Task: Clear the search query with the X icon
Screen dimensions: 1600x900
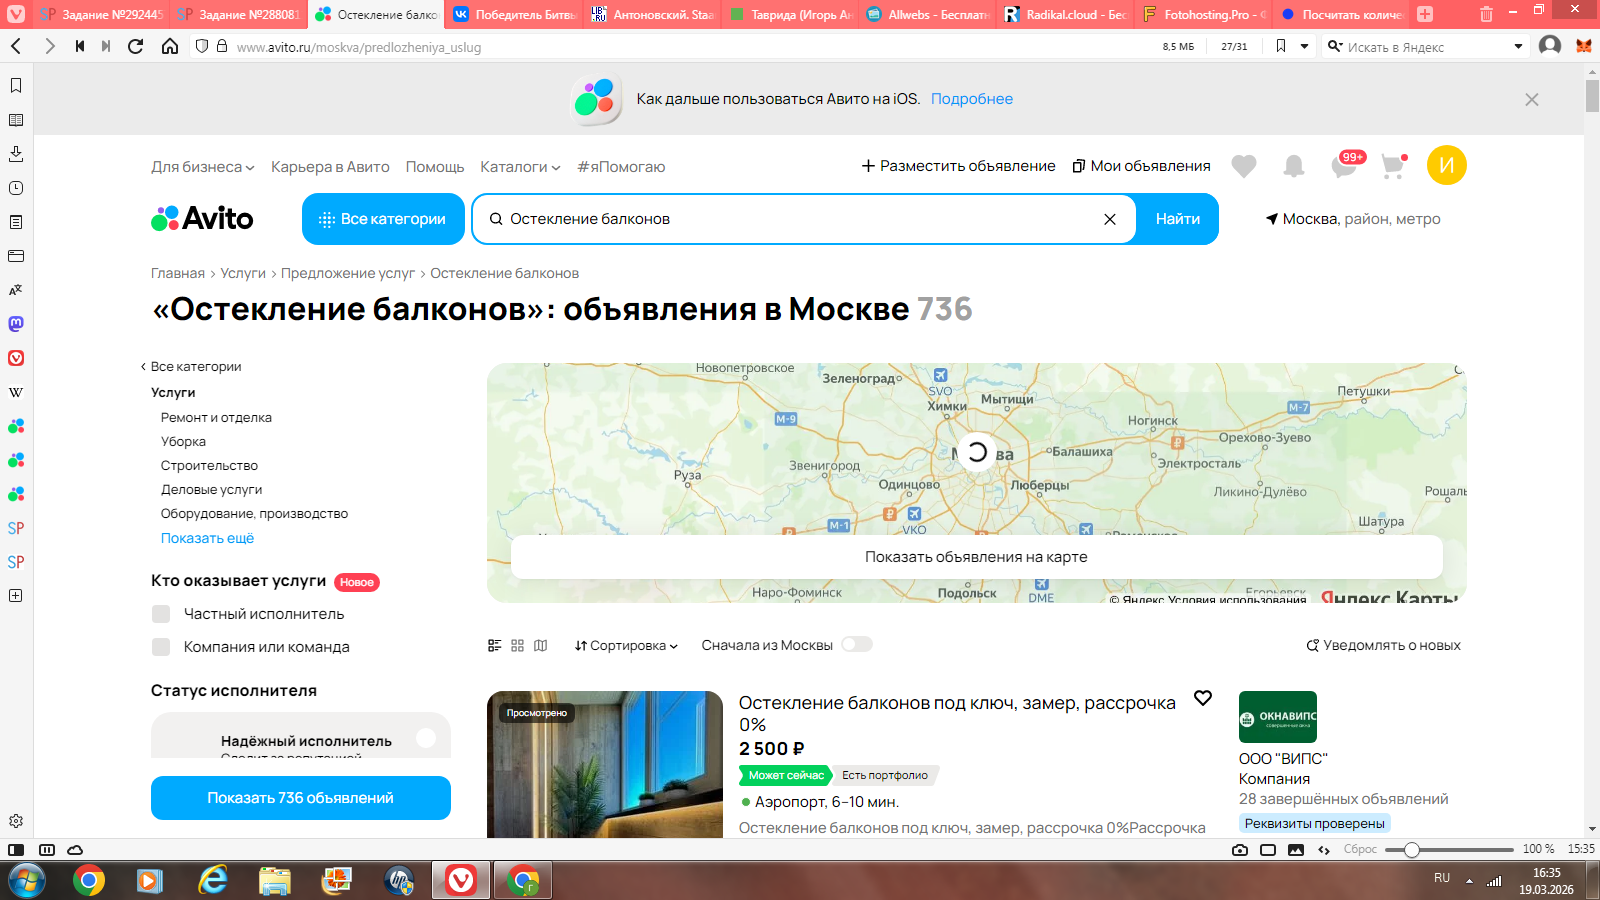Action: [1110, 219]
